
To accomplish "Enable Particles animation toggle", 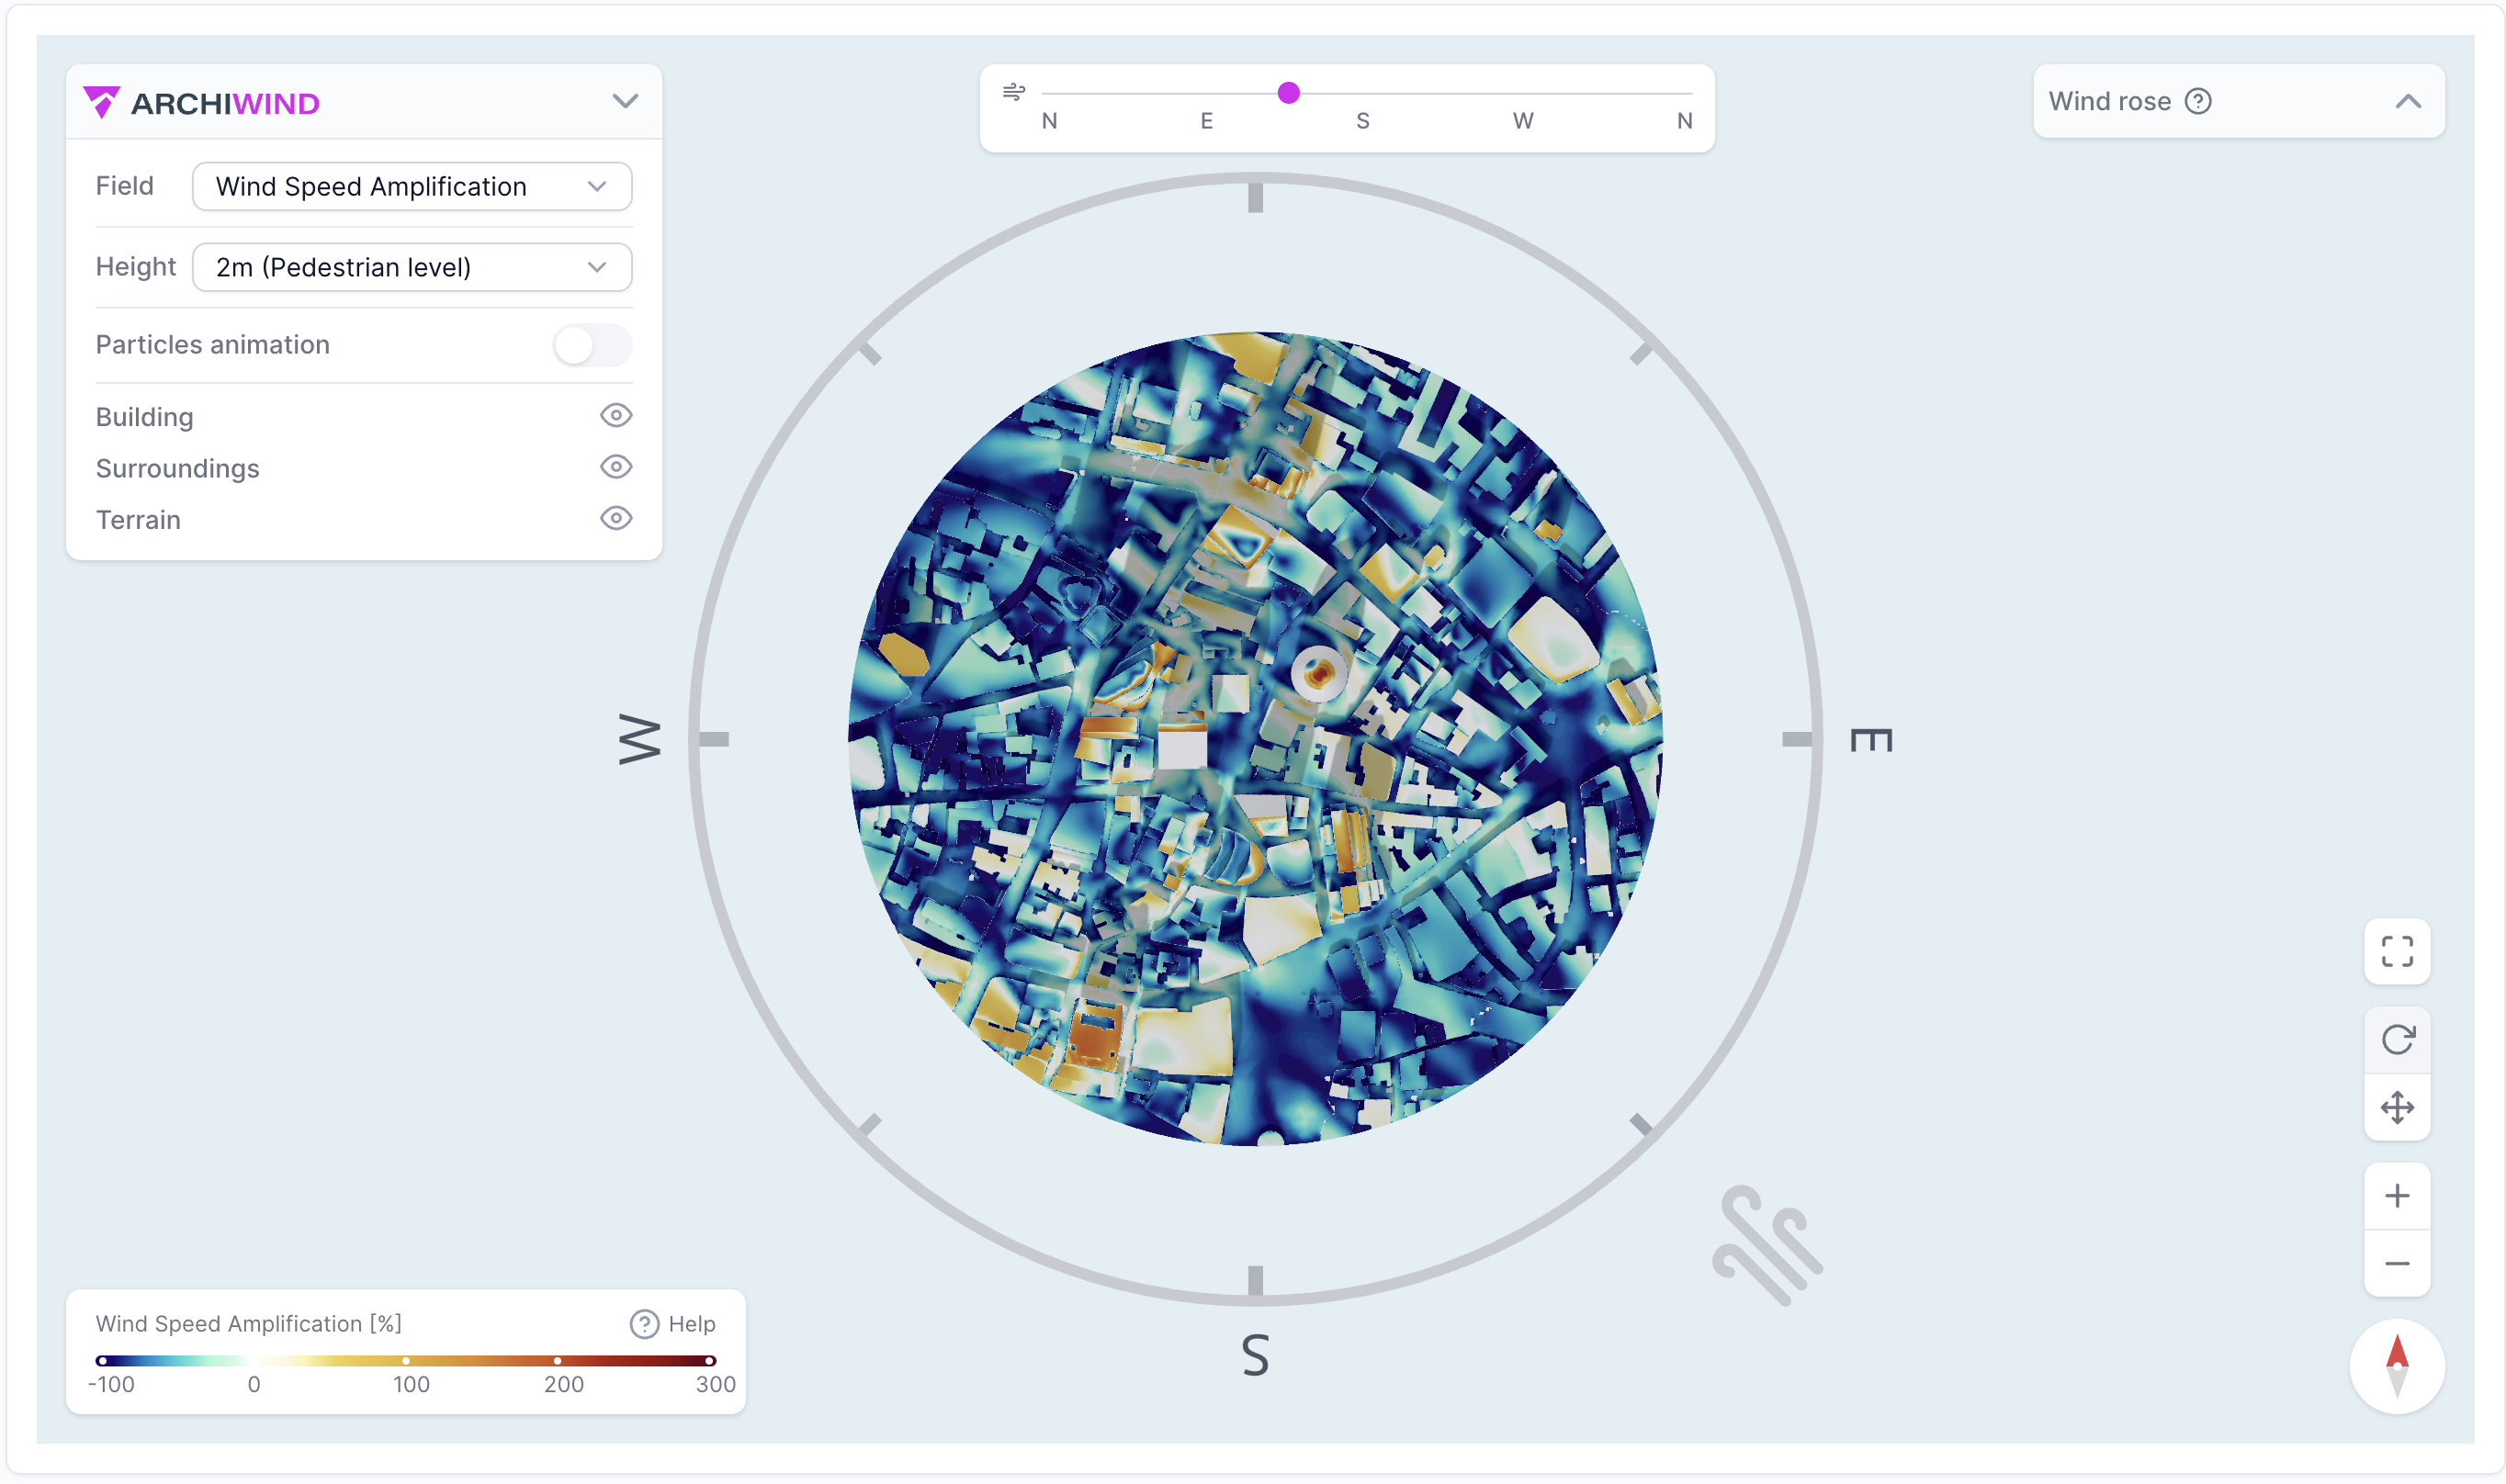I will tap(592, 345).
